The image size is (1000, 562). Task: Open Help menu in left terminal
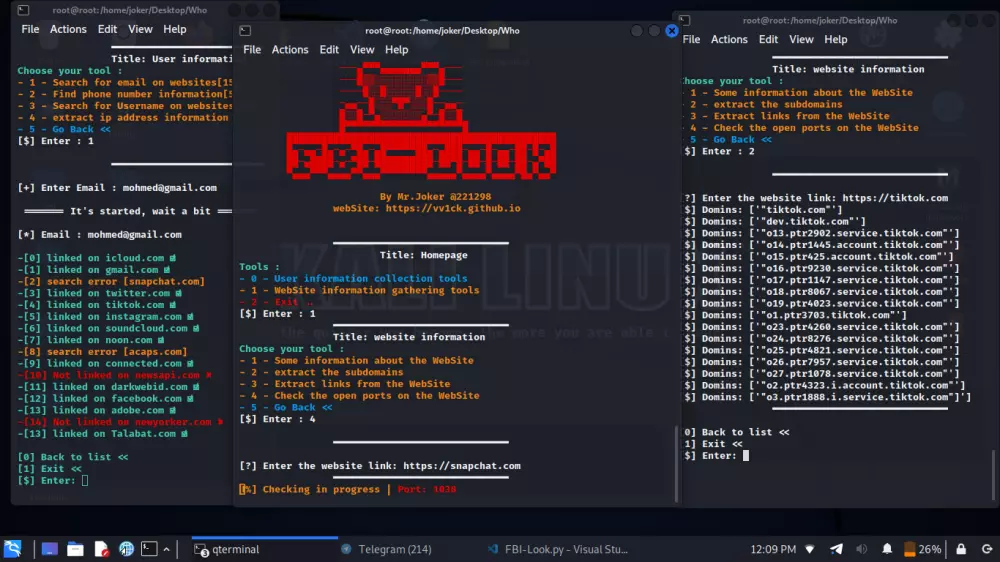click(x=175, y=29)
